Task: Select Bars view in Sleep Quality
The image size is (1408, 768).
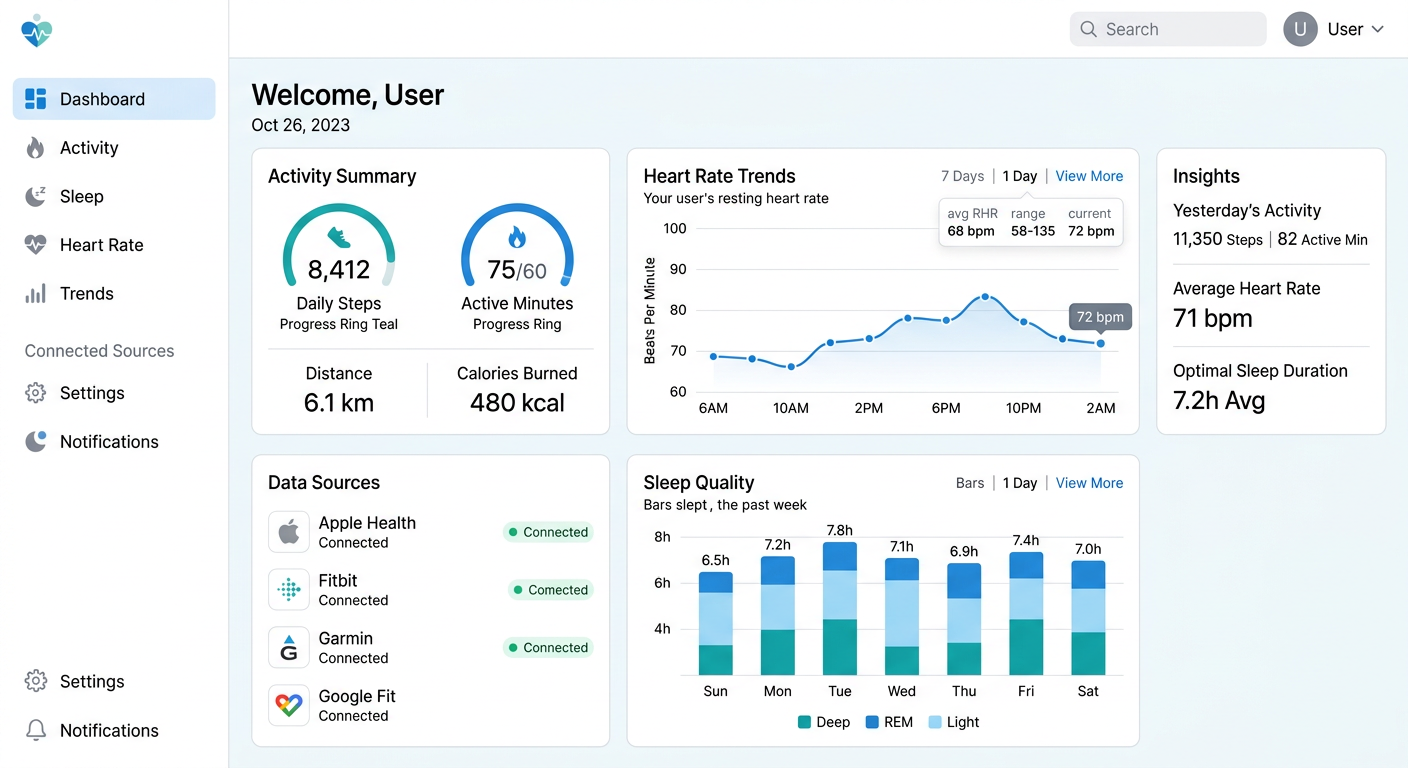Action: tap(970, 483)
